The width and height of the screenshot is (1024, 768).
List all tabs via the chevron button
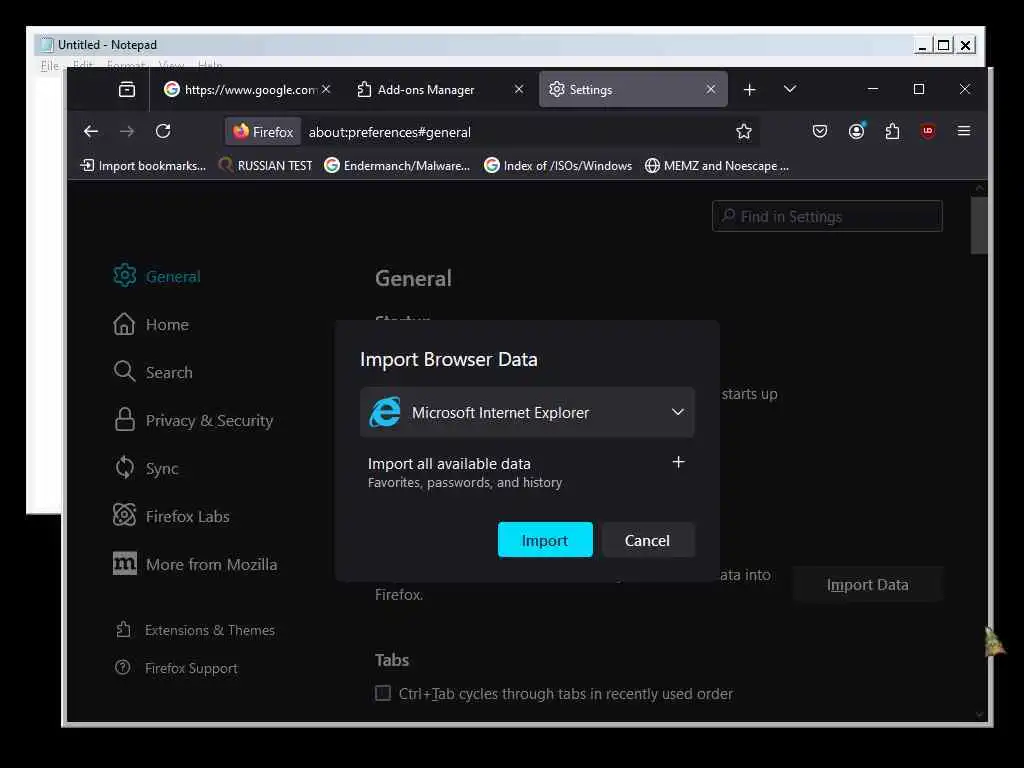coord(790,89)
